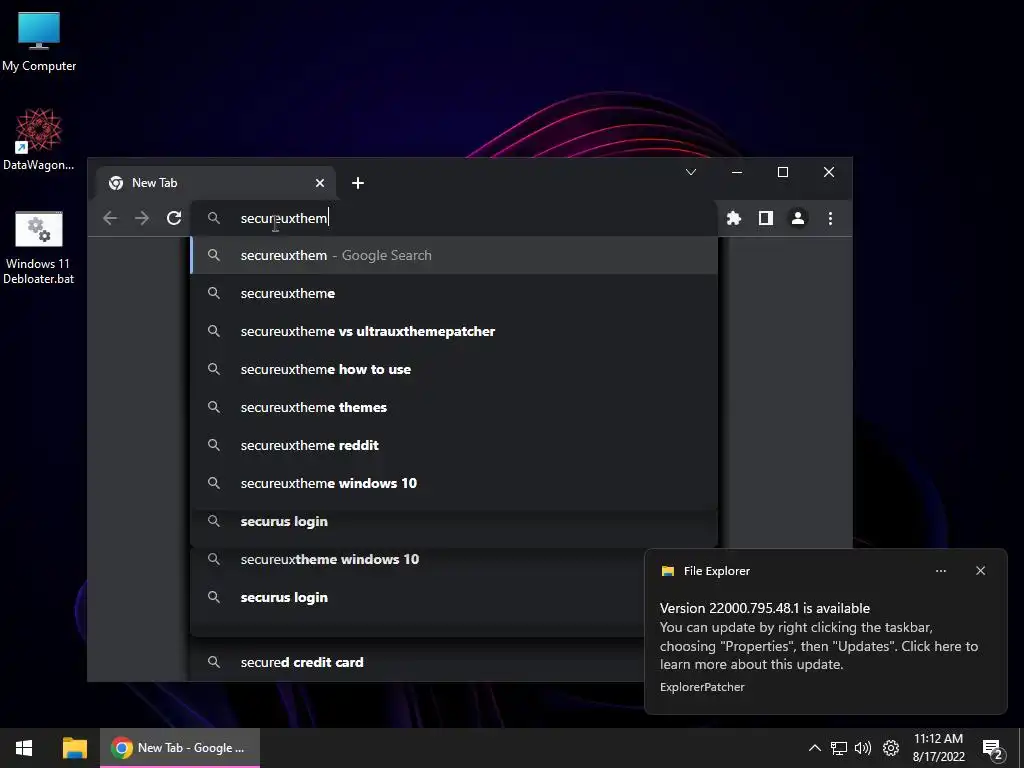Open Chrome's tab search chevron
Image resolution: width=1024 pixels, height=768 pixels.
[x=691, y=172]
